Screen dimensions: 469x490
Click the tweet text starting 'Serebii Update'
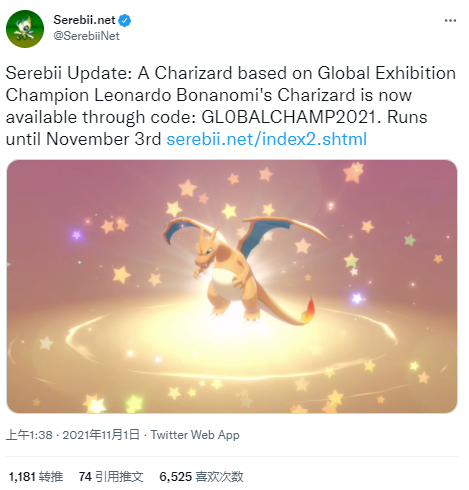[231, 106]
